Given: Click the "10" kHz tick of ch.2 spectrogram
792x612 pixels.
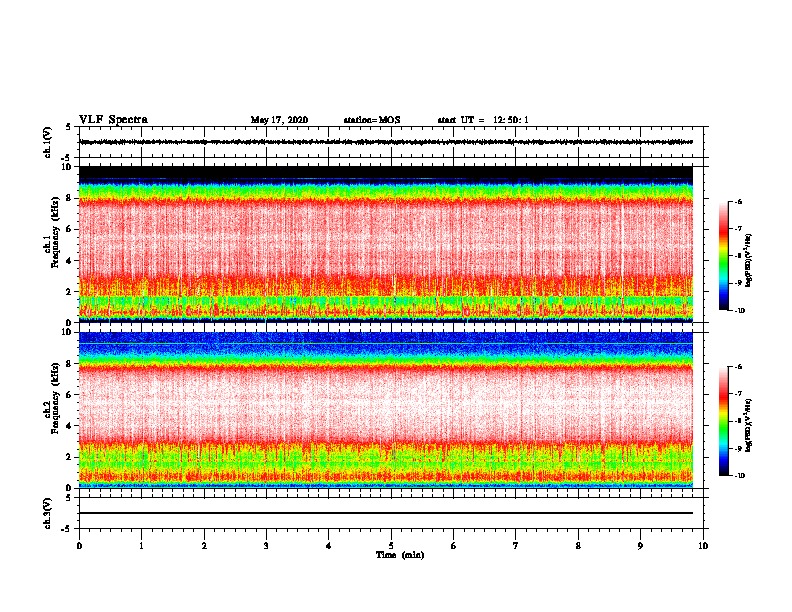Looking at the screenshot, I should (x=67, y=332).
